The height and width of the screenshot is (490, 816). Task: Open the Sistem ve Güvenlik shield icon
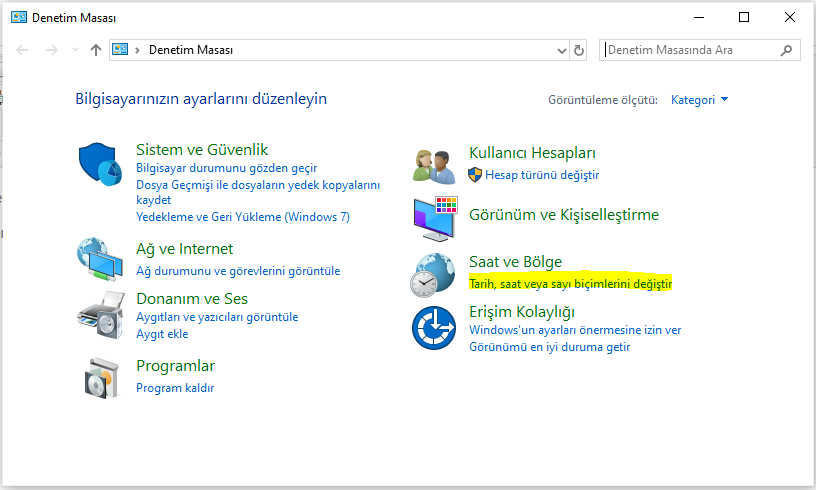click(100, 164)
